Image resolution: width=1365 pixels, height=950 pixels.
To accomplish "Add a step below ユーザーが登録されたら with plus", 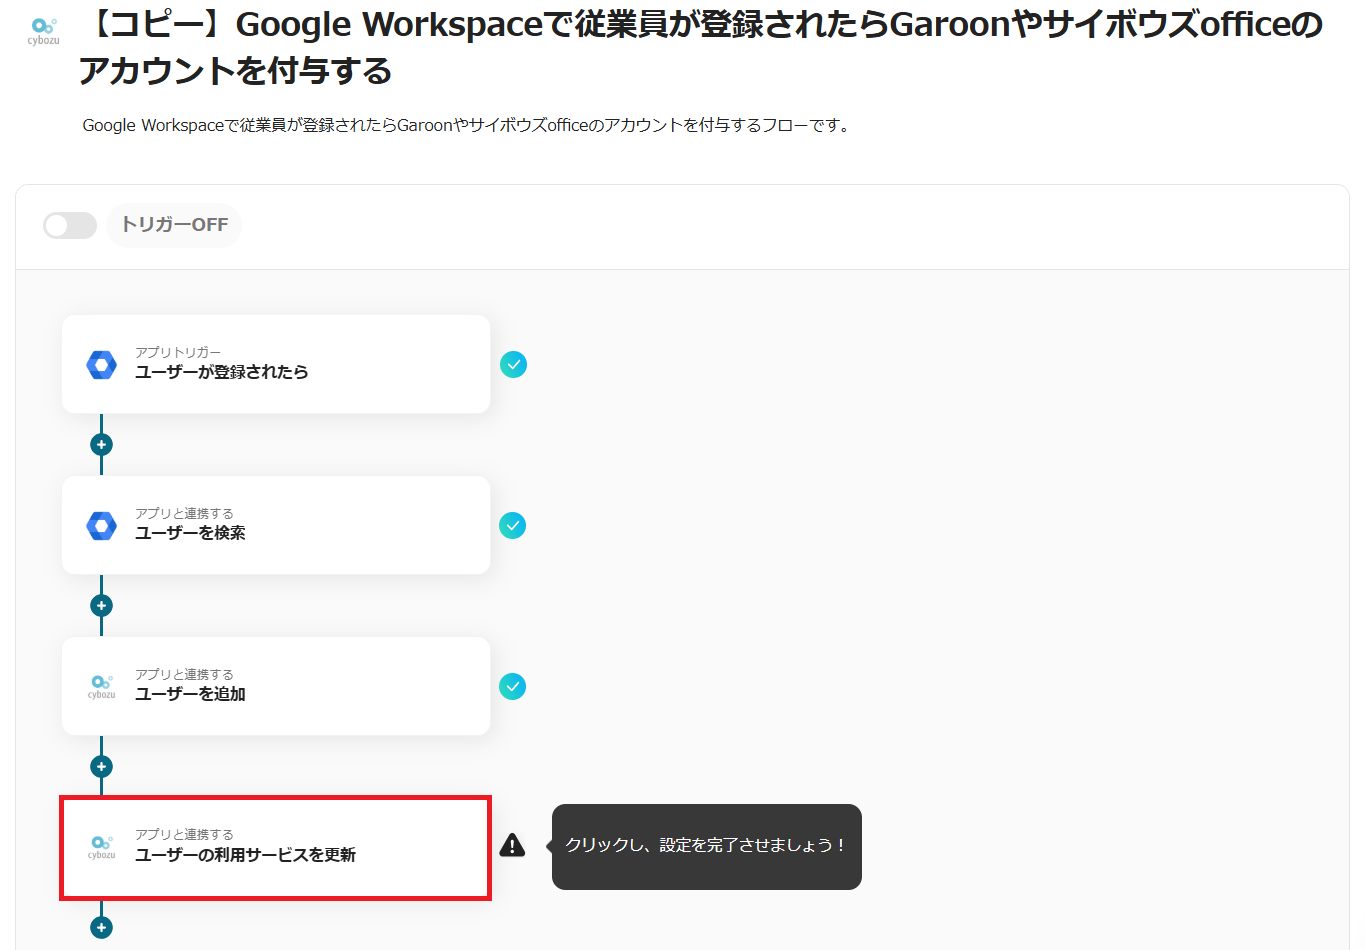I will tap(101, 445).
